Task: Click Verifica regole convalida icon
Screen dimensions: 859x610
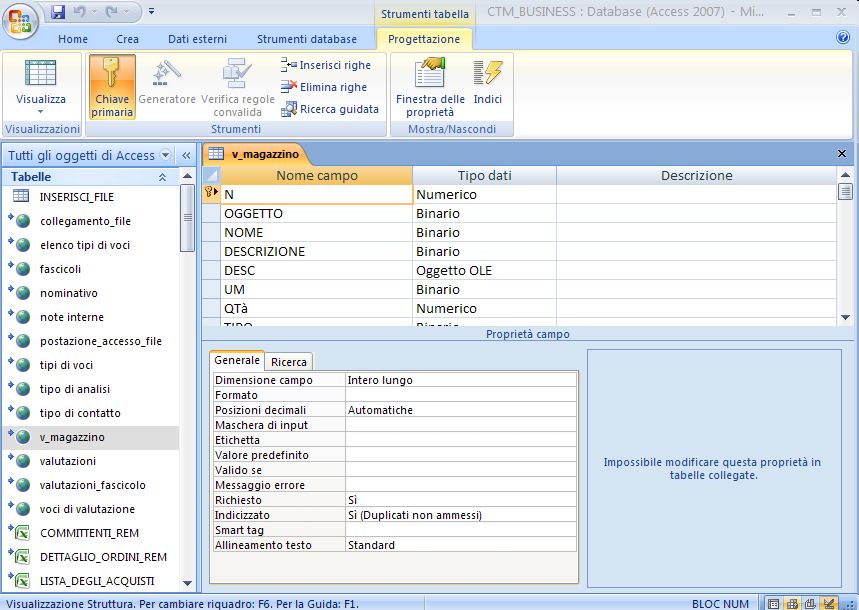Action: [237, 73]
